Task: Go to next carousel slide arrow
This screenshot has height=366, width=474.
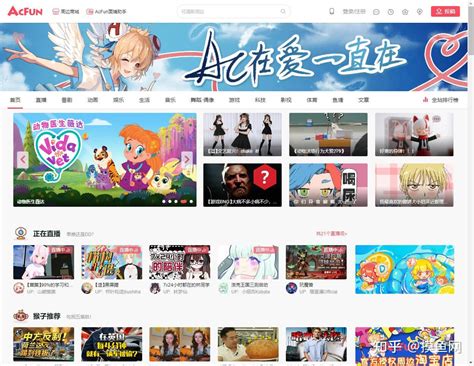Action: tap(187, 160)
